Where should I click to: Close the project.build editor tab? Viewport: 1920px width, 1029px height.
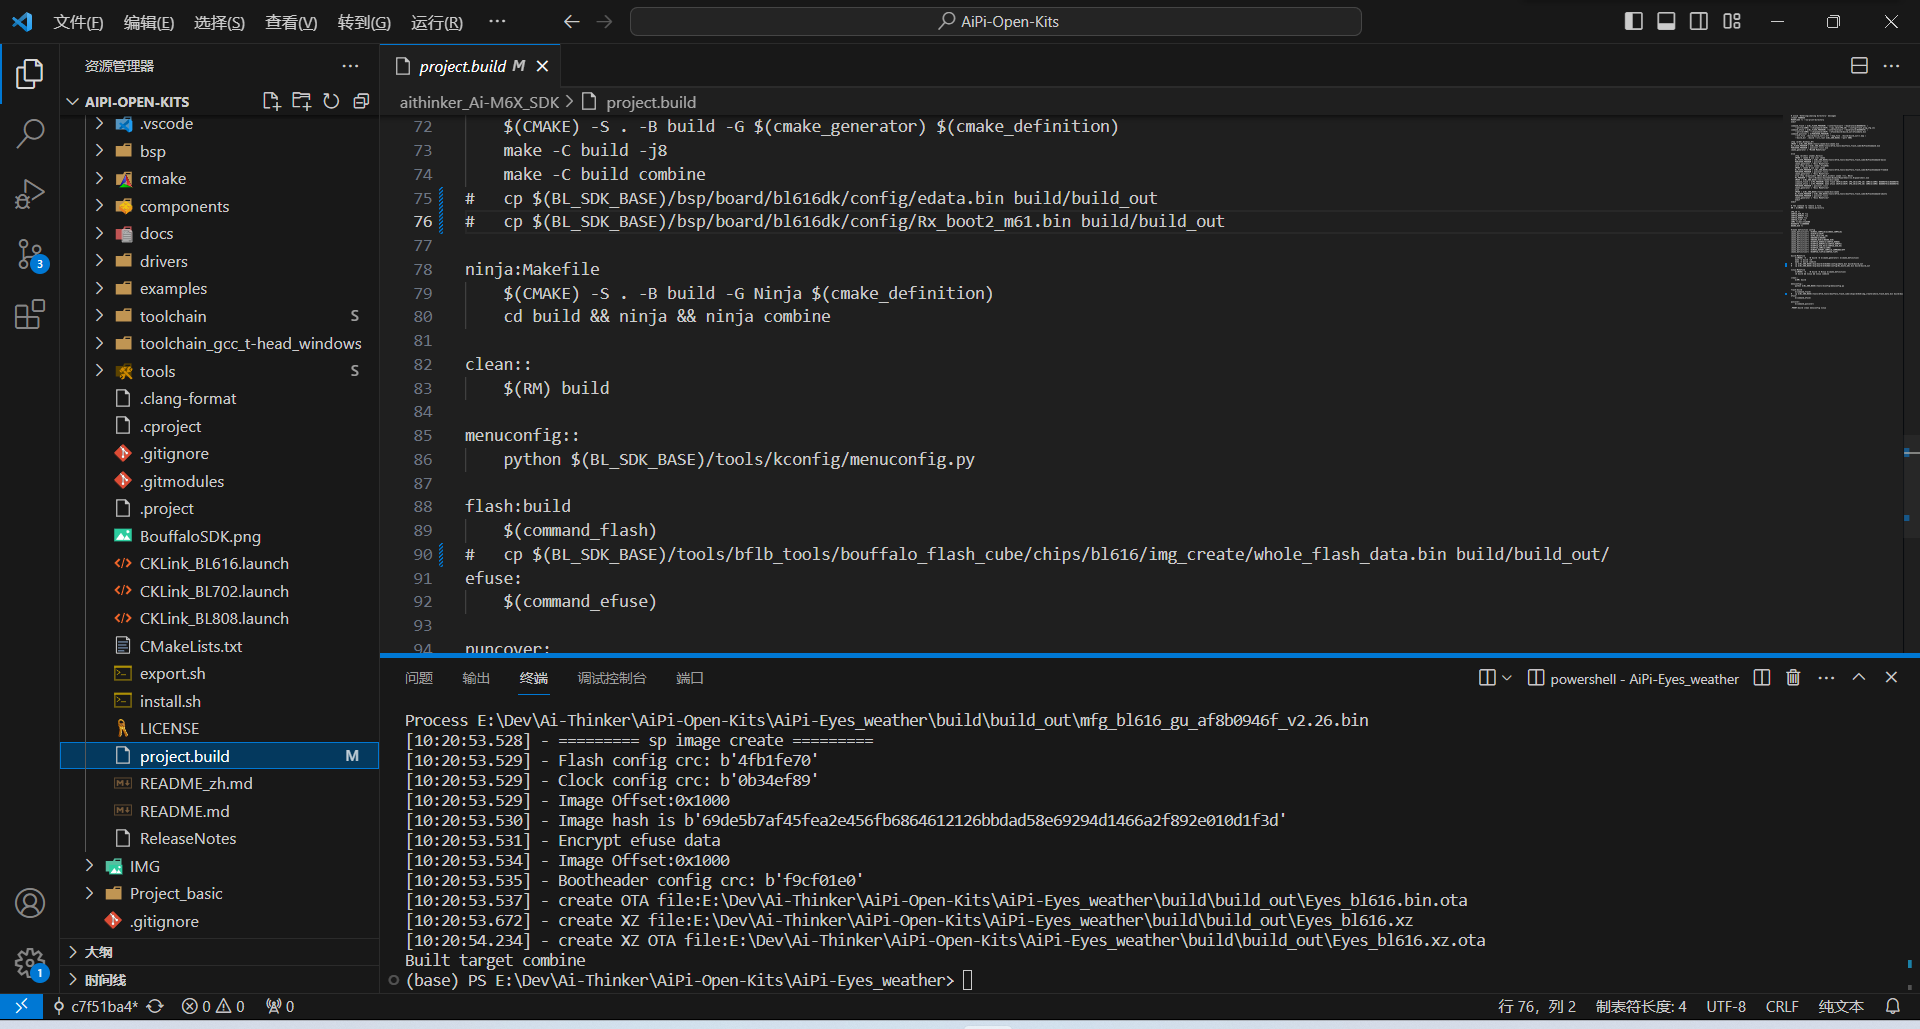542,66
